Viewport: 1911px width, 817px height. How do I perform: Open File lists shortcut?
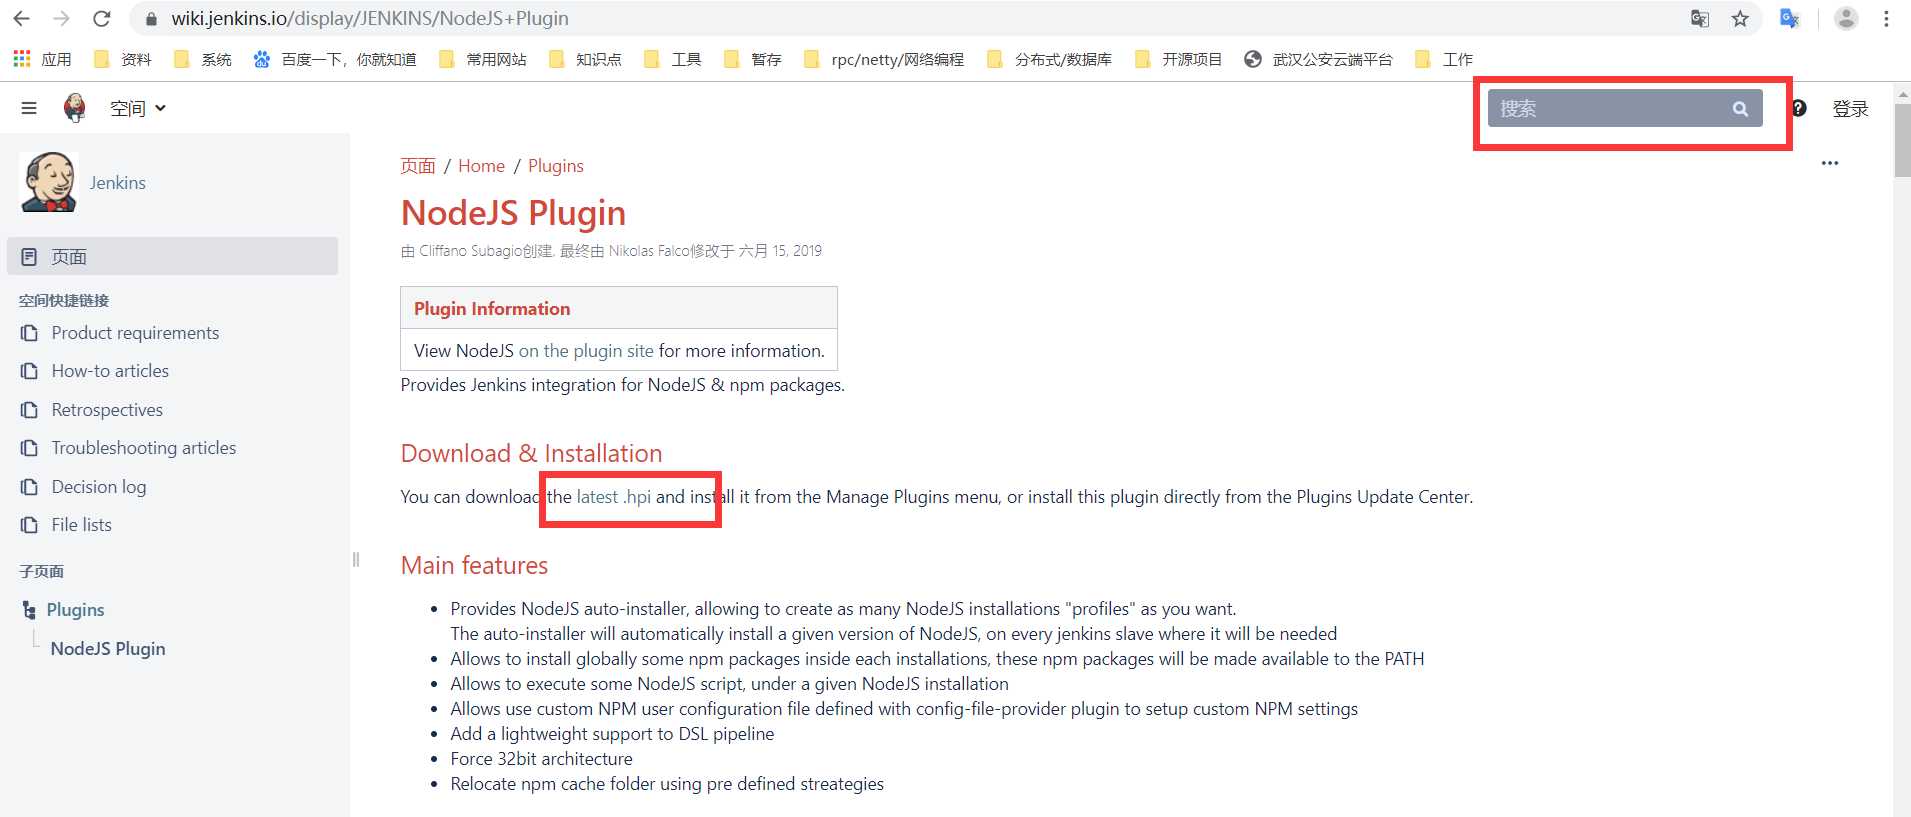pyautogui.click(x=81, y=525)
